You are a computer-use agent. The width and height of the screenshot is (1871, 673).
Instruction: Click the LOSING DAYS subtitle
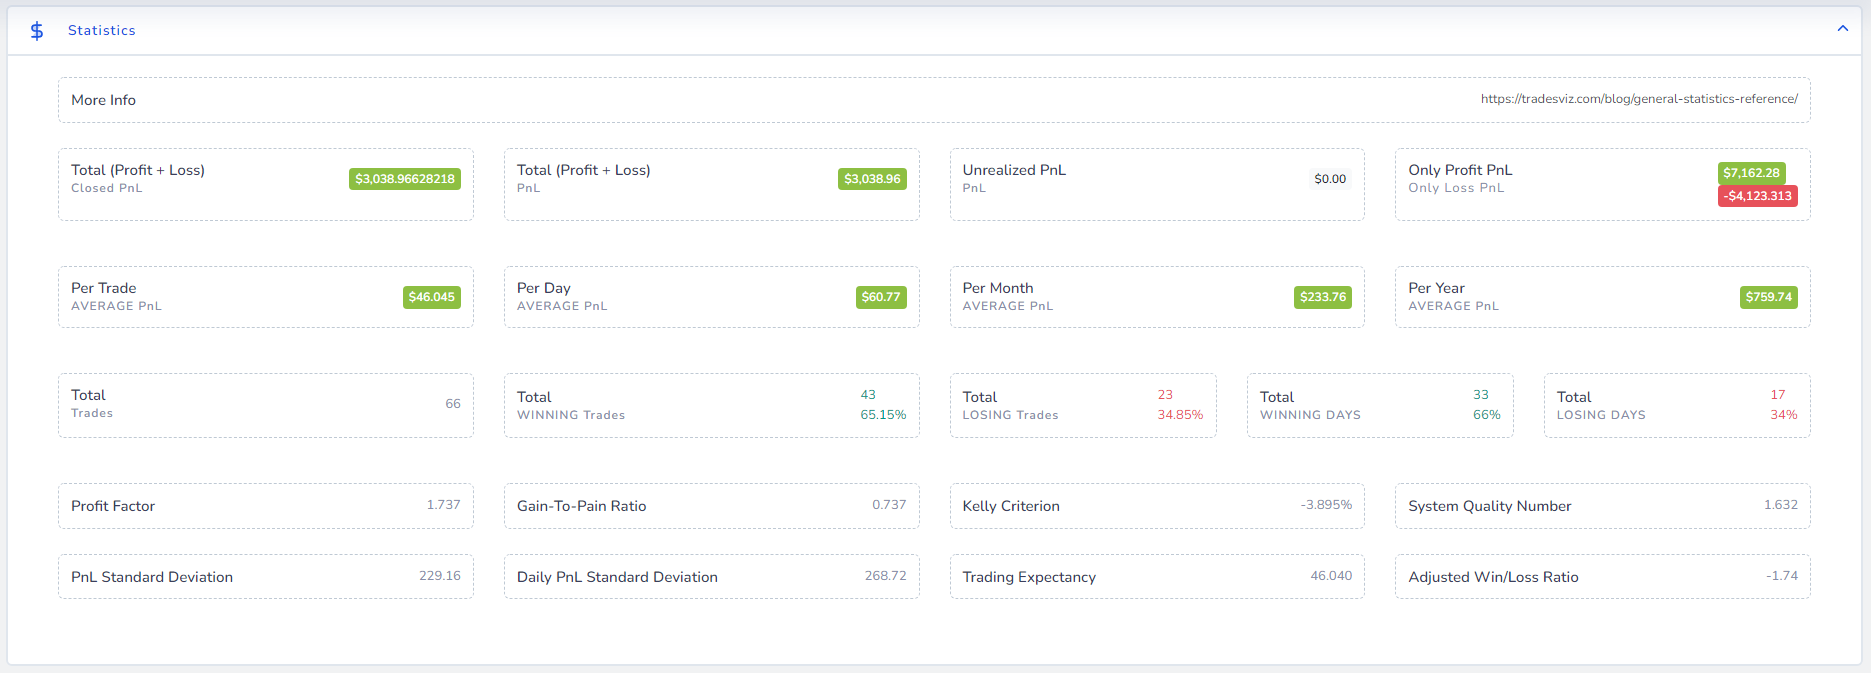click(x=1601, y=415)
